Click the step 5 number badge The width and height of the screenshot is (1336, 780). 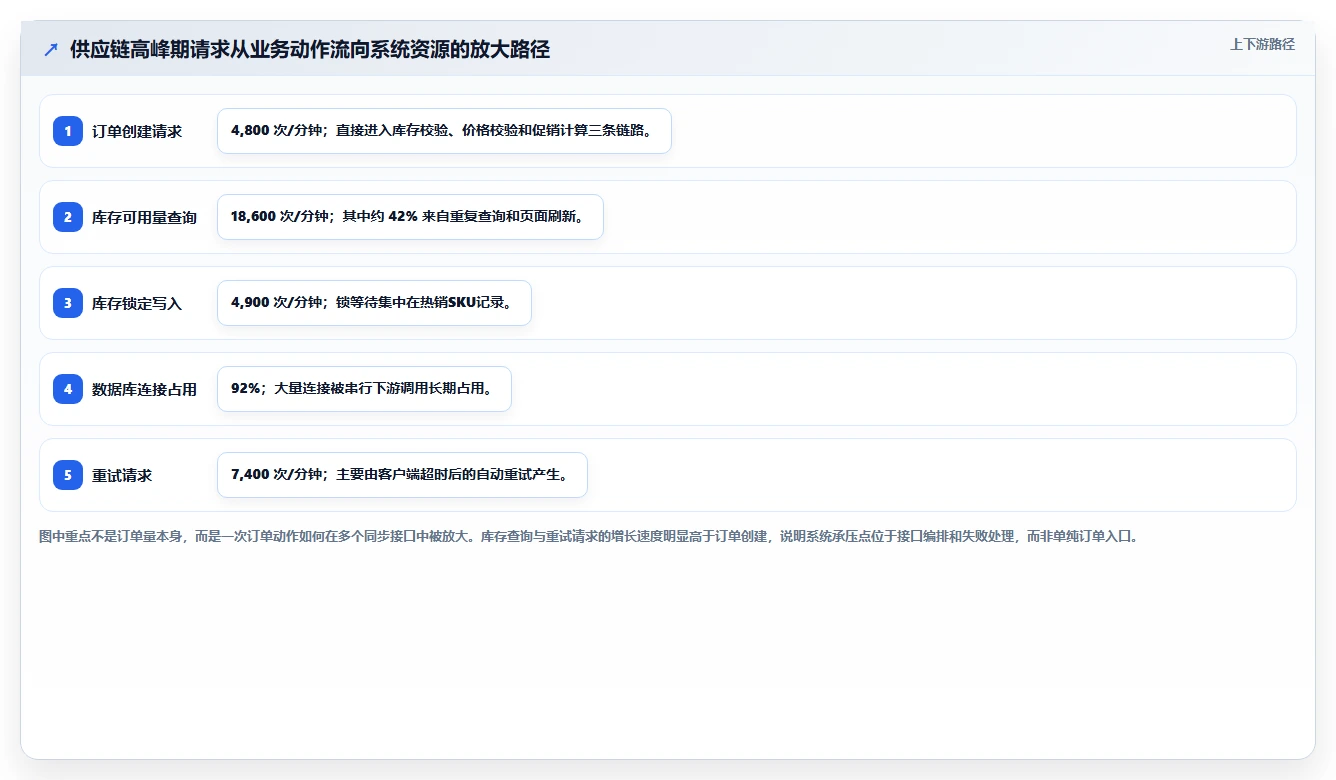[68, 475]
